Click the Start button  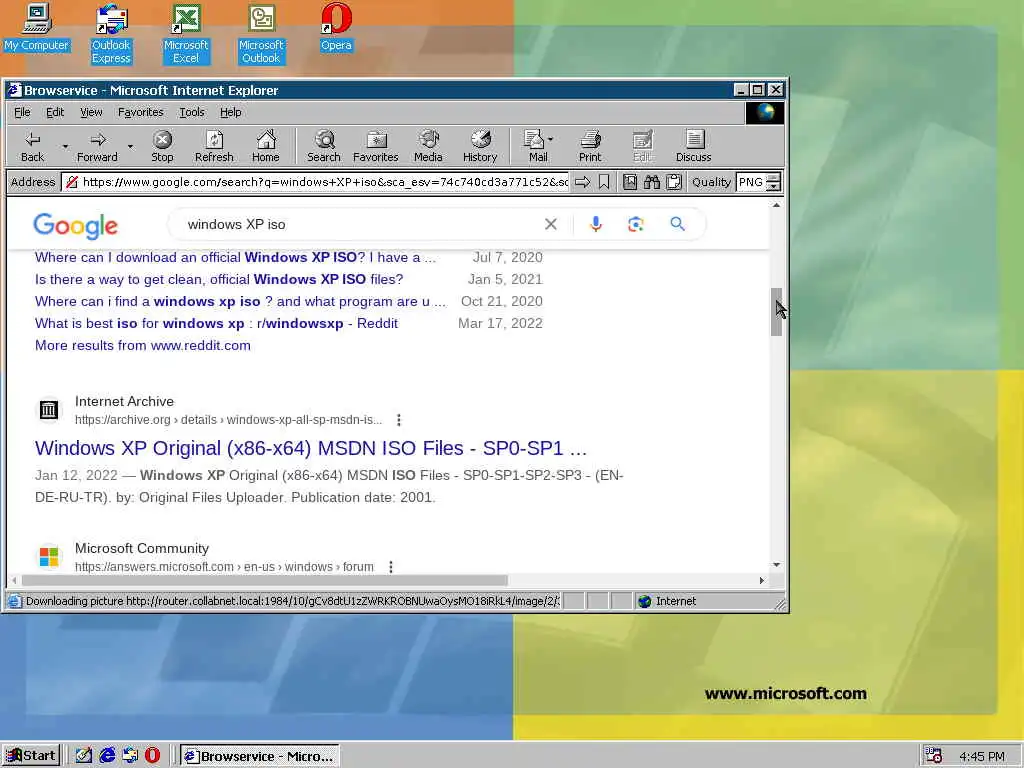pos(31,756)
